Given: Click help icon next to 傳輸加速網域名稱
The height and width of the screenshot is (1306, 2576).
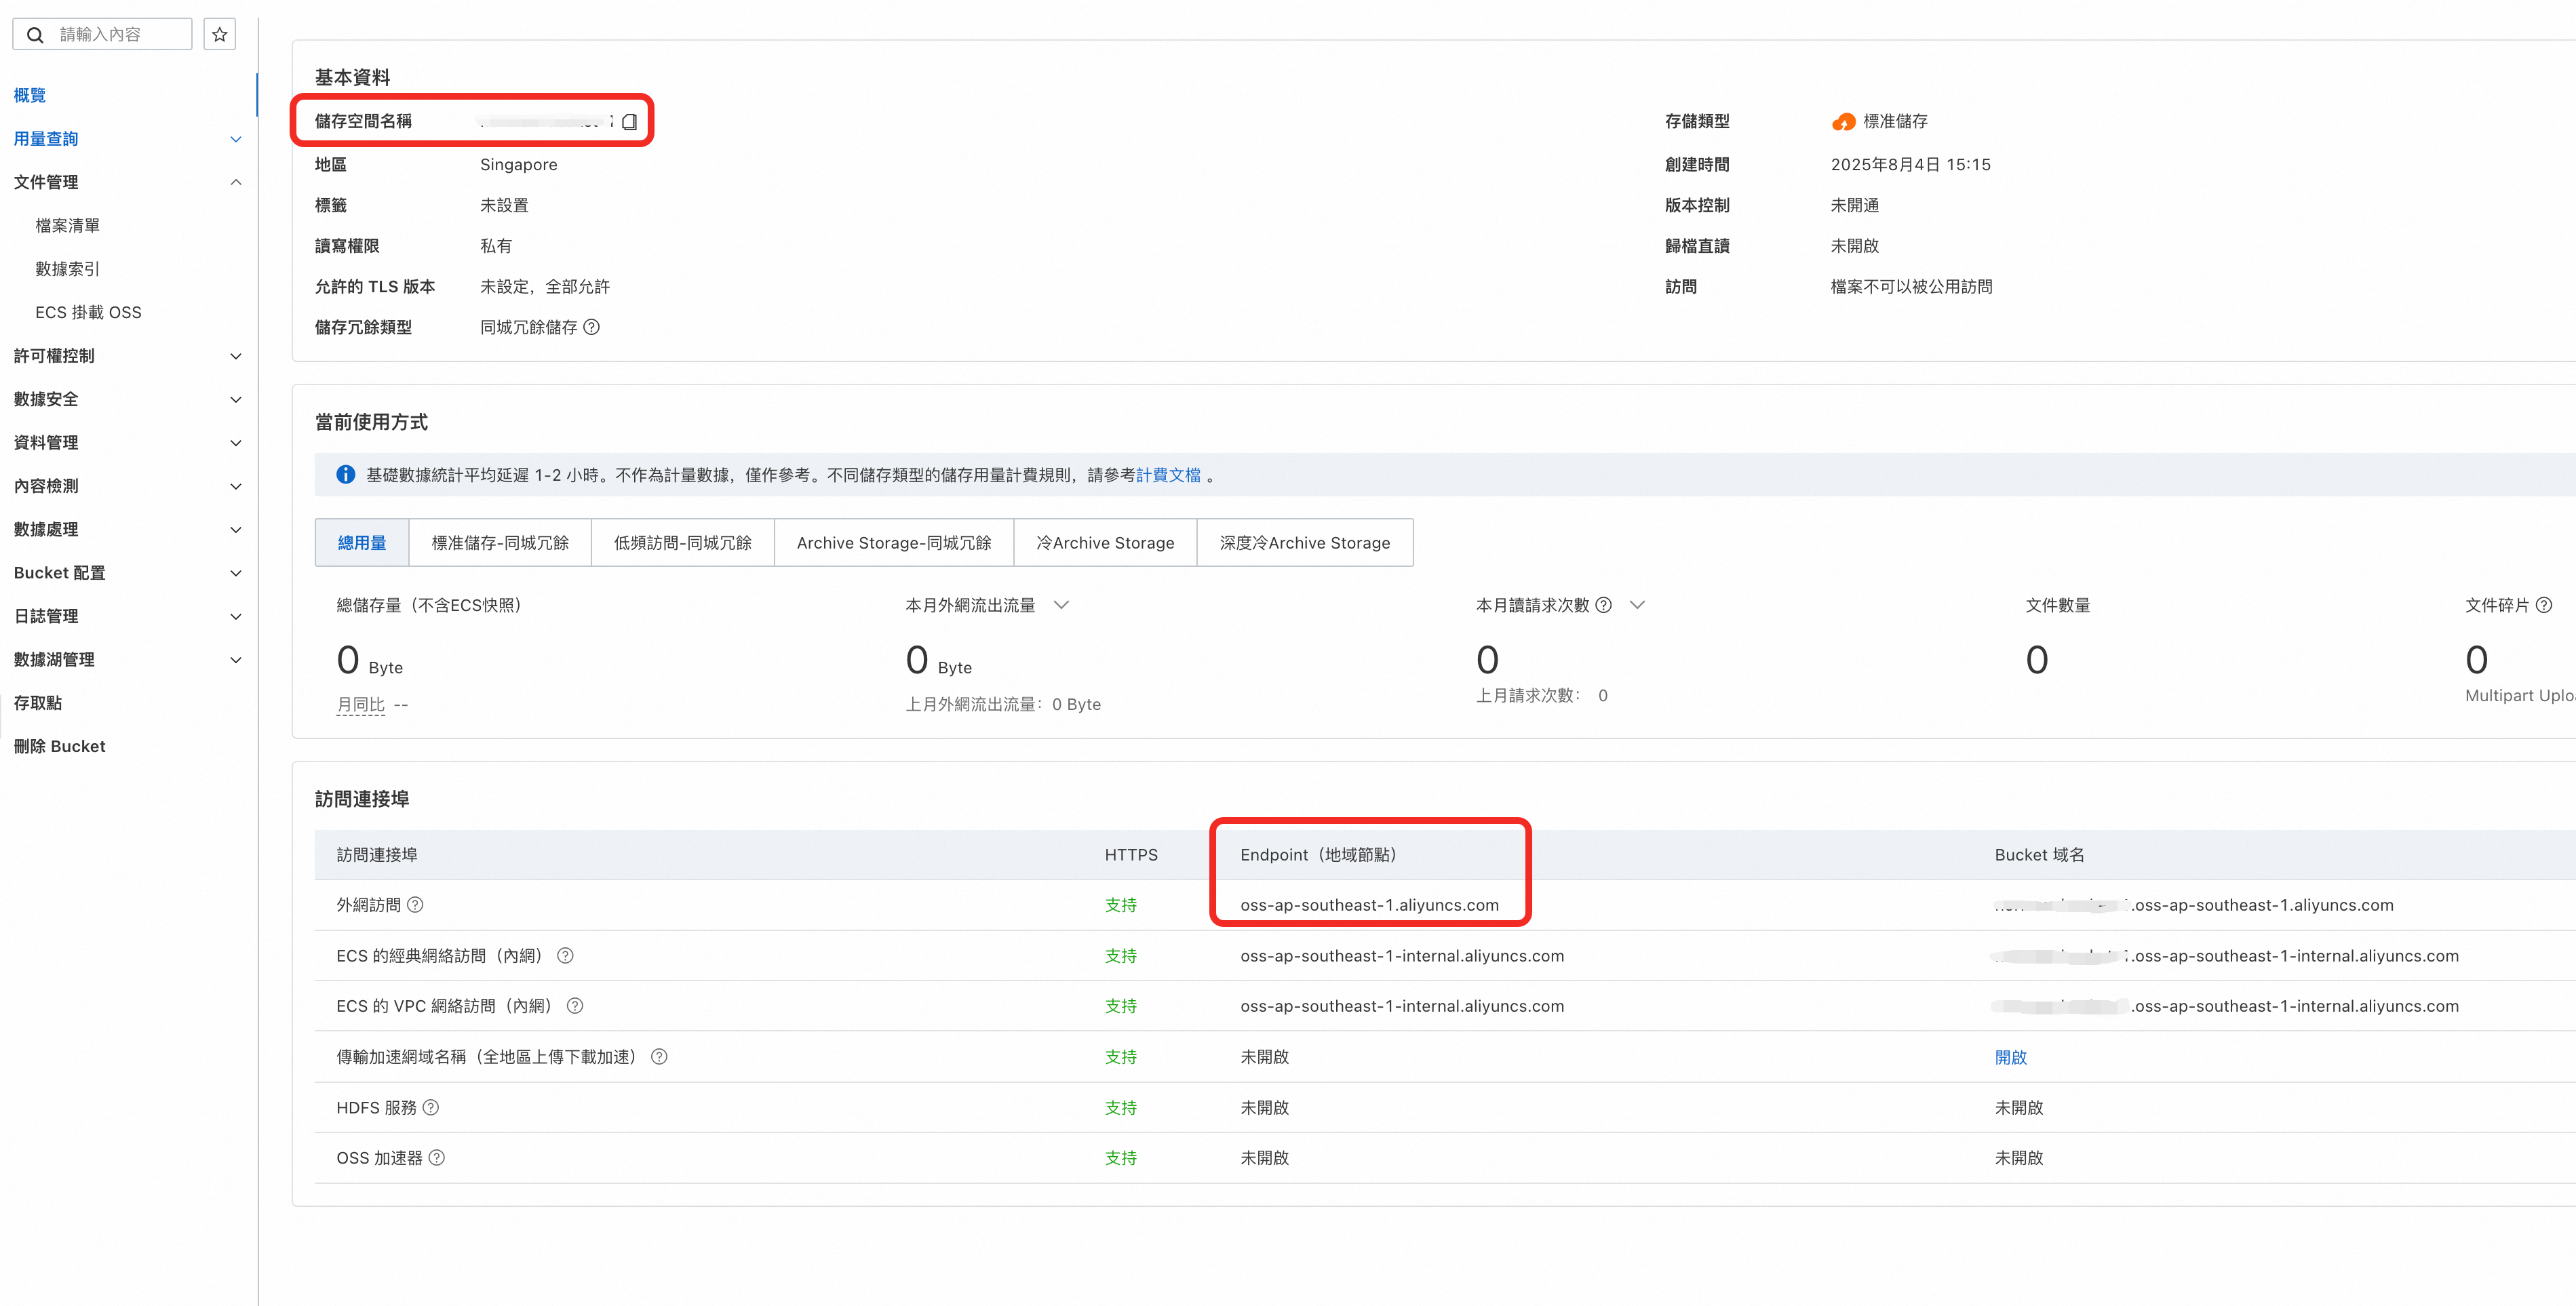Looking at the screenshot, I should pos(659,1057).
